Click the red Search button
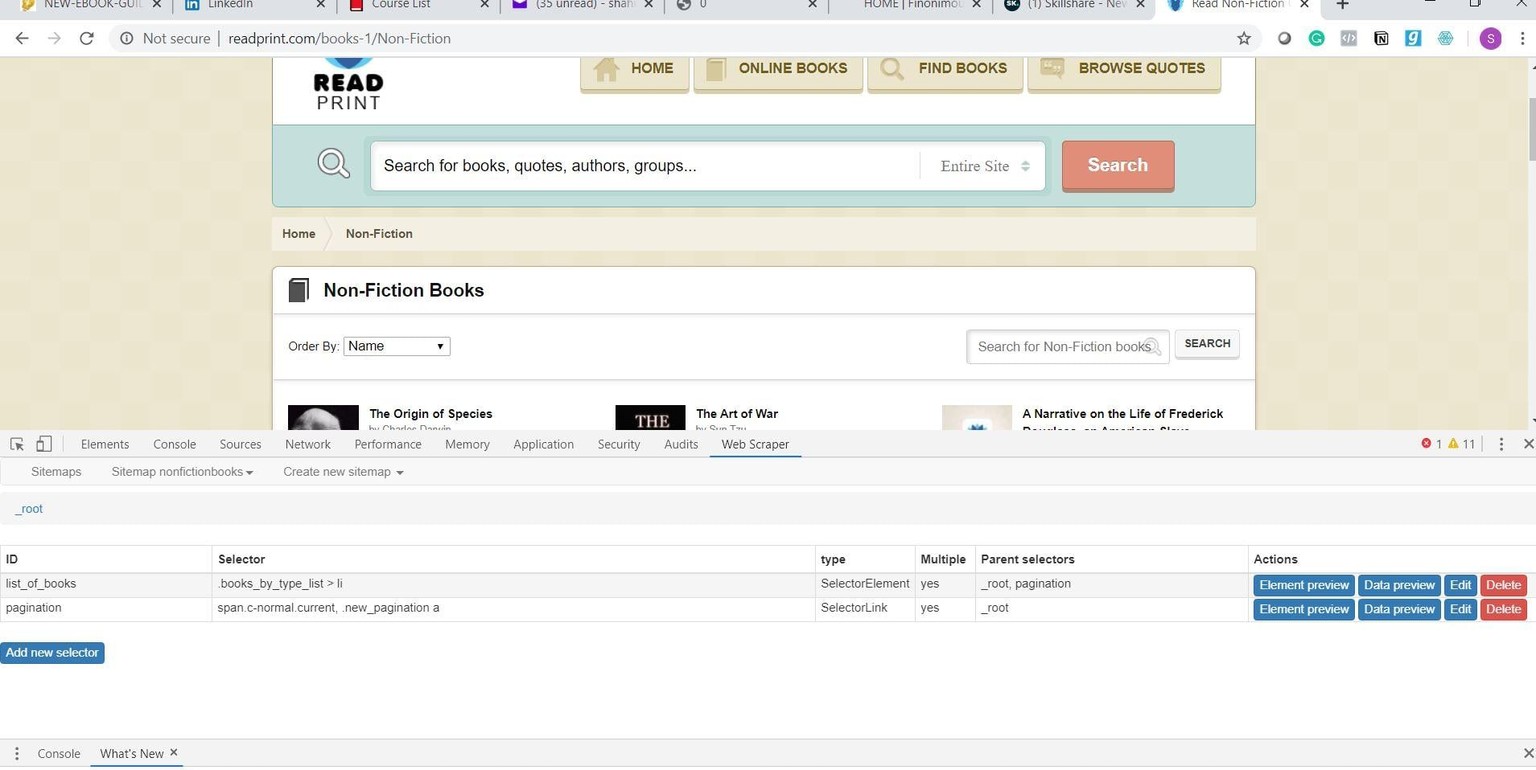1536x770 pixels. (x=1117, y=165)
